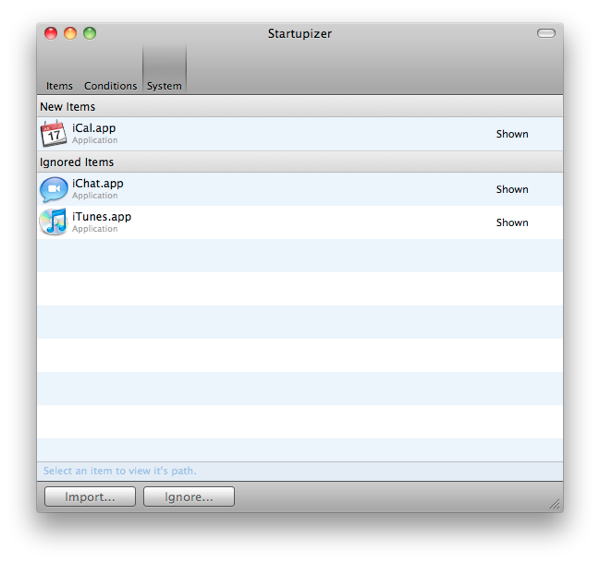Open the Conditions tab

[111, 86]
